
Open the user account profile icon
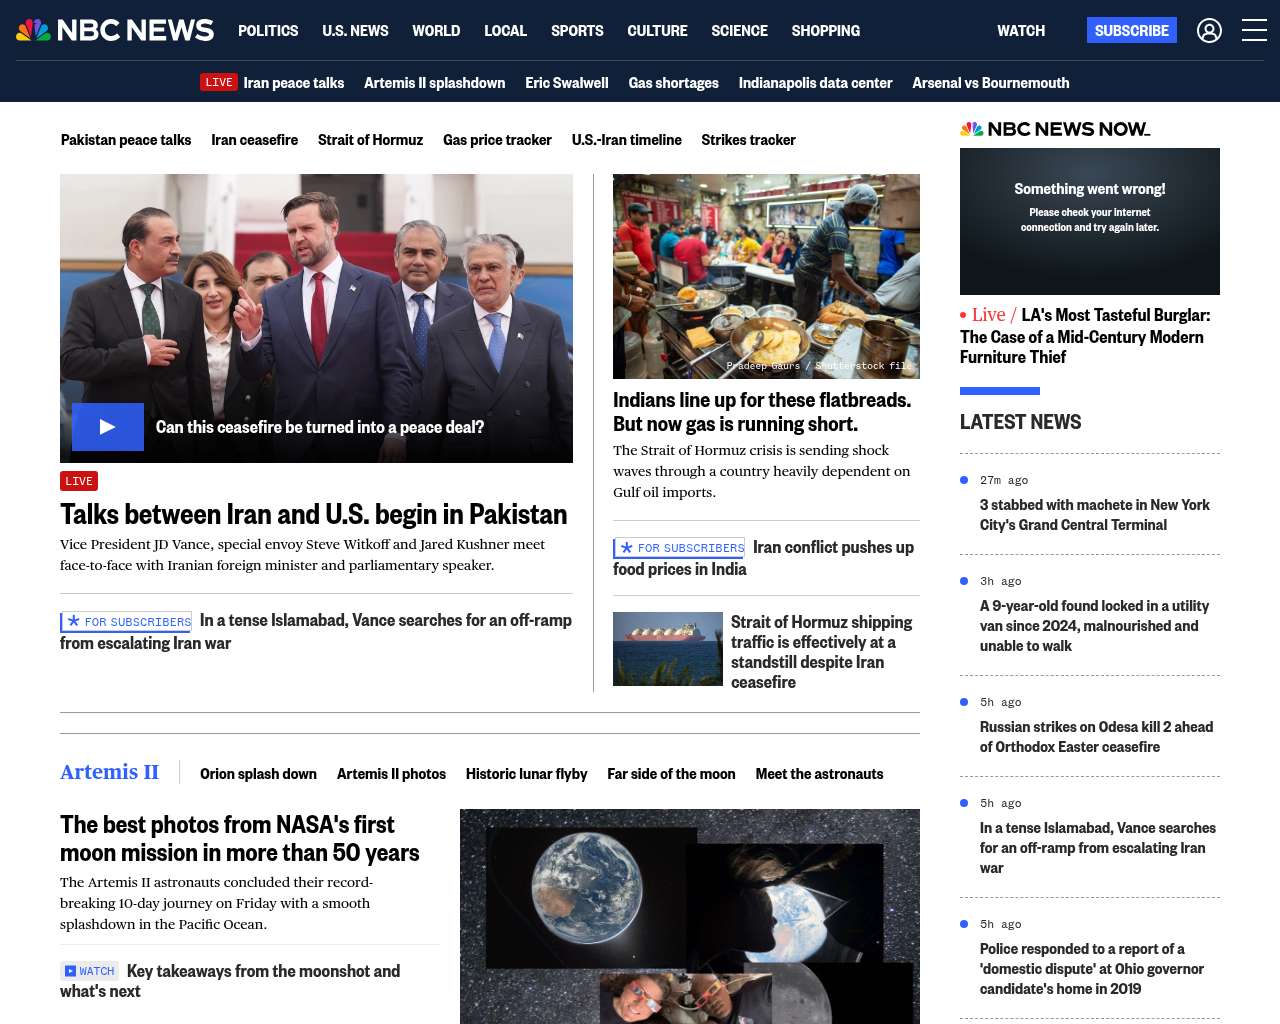pyautogui.click(x=1209, y=31)
